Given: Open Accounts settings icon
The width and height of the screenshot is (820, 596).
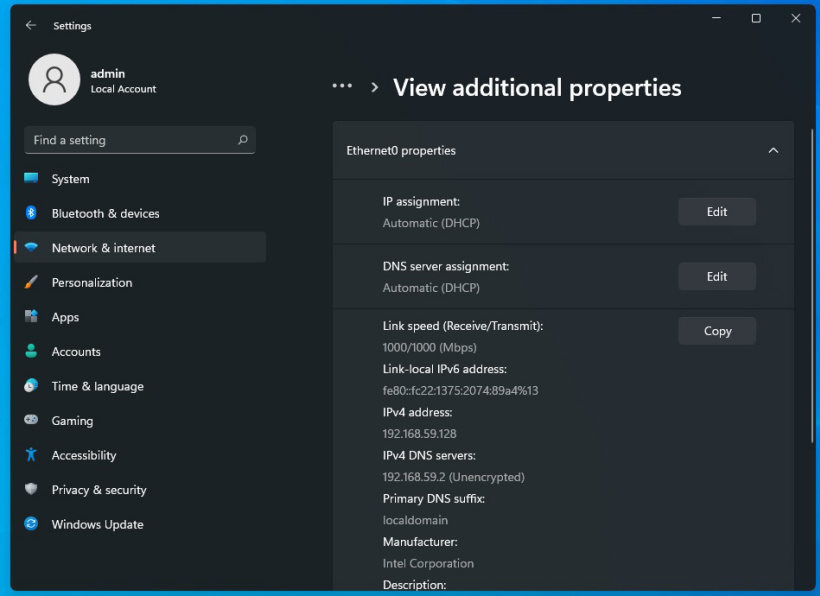Looking at the screenshot, I should pos(33,351).
